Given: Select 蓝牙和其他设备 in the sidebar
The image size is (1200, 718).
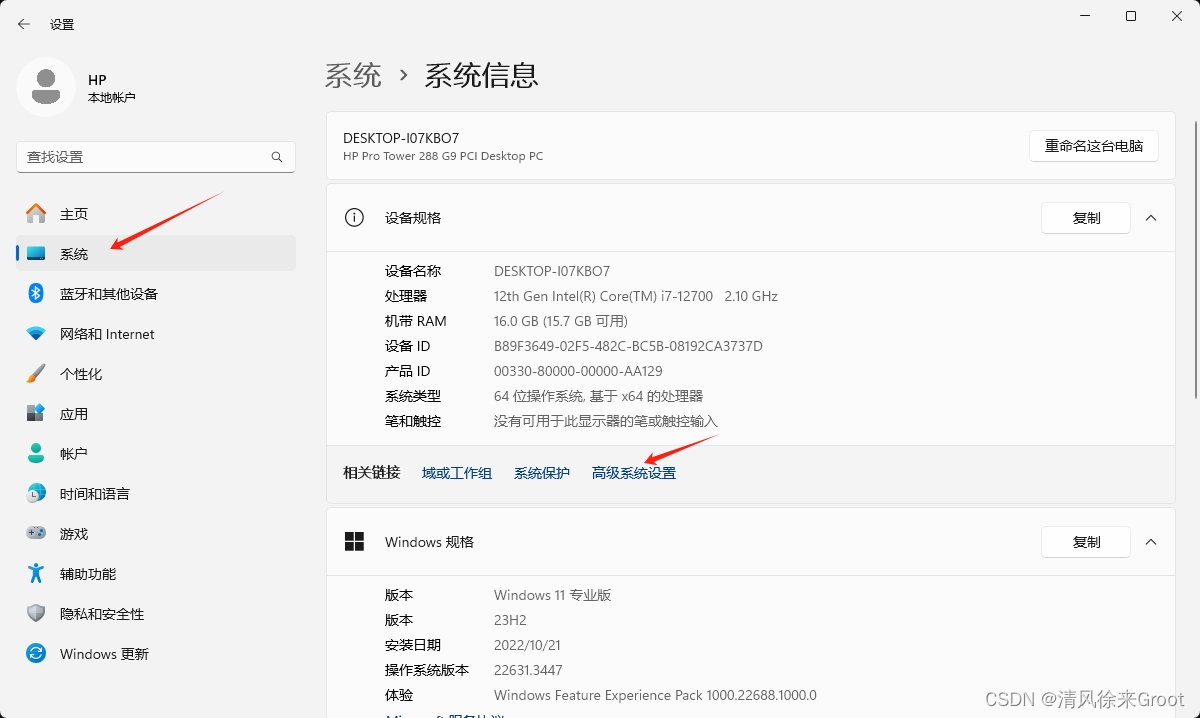Looking at the screenshot, I should pos(156,294).
